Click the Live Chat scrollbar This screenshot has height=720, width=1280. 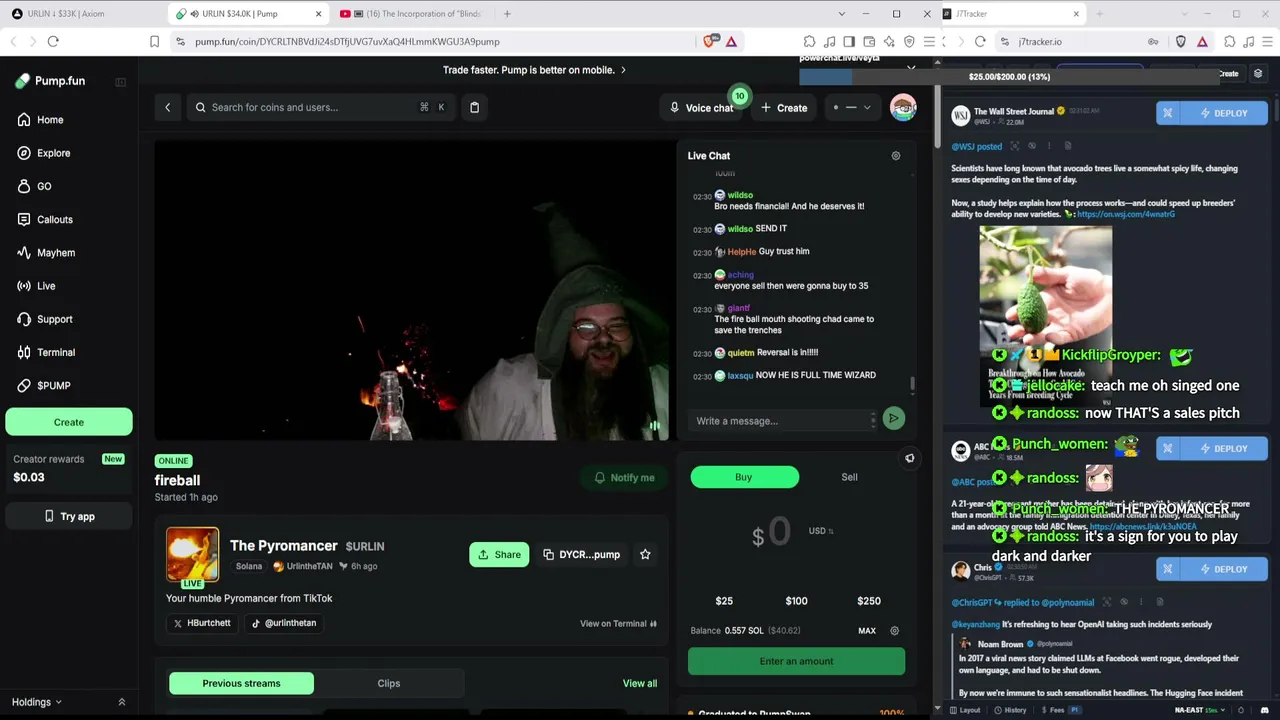(912, 383)
